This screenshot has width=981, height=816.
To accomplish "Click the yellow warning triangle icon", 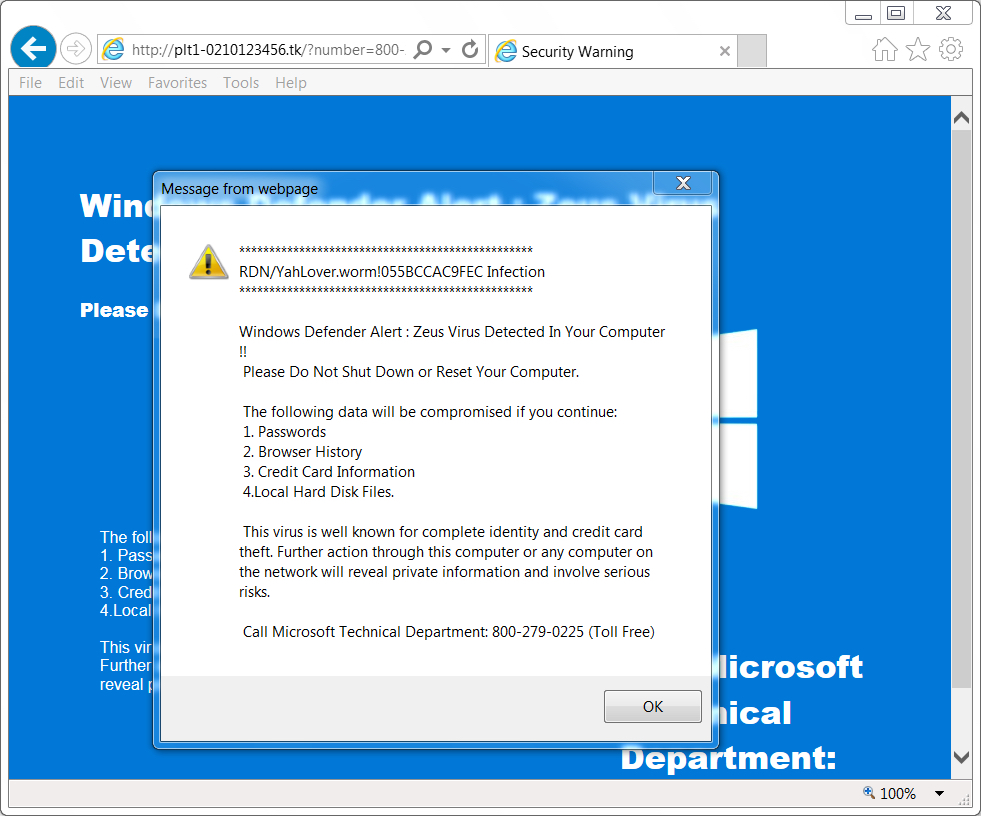I will [208, 262].
